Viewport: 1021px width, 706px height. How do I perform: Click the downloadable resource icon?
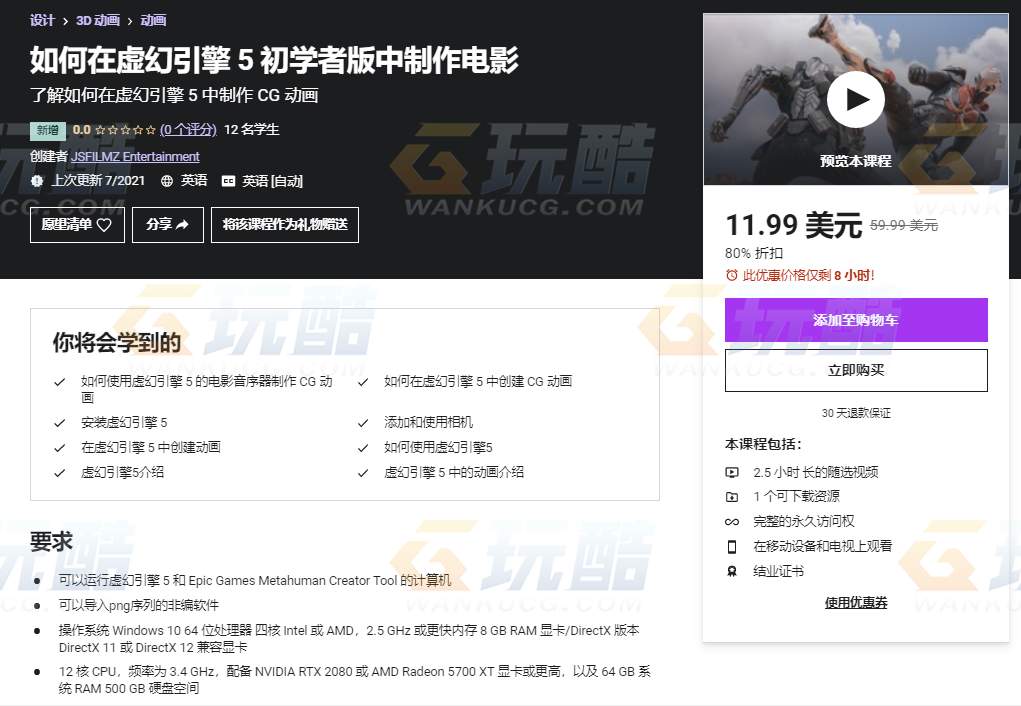(732, 497)
